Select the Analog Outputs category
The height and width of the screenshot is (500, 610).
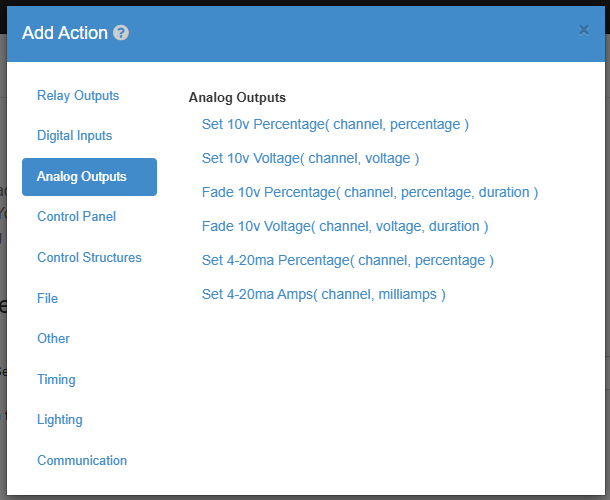(x=89, y=177)
